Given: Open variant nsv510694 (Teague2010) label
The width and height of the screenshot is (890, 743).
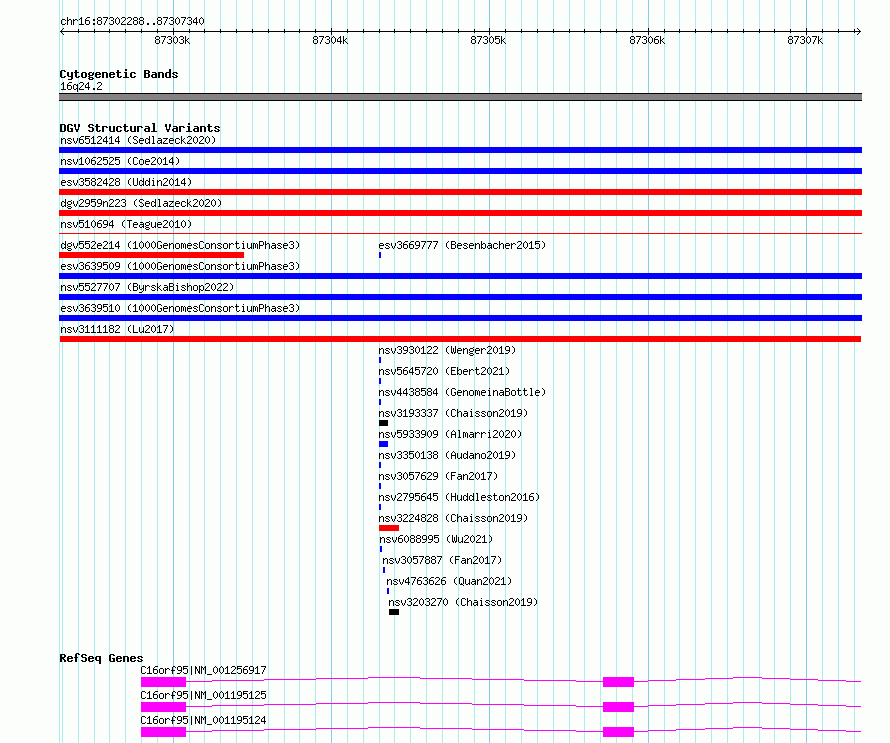Looking at the screenshot, I should click(126, 224).
